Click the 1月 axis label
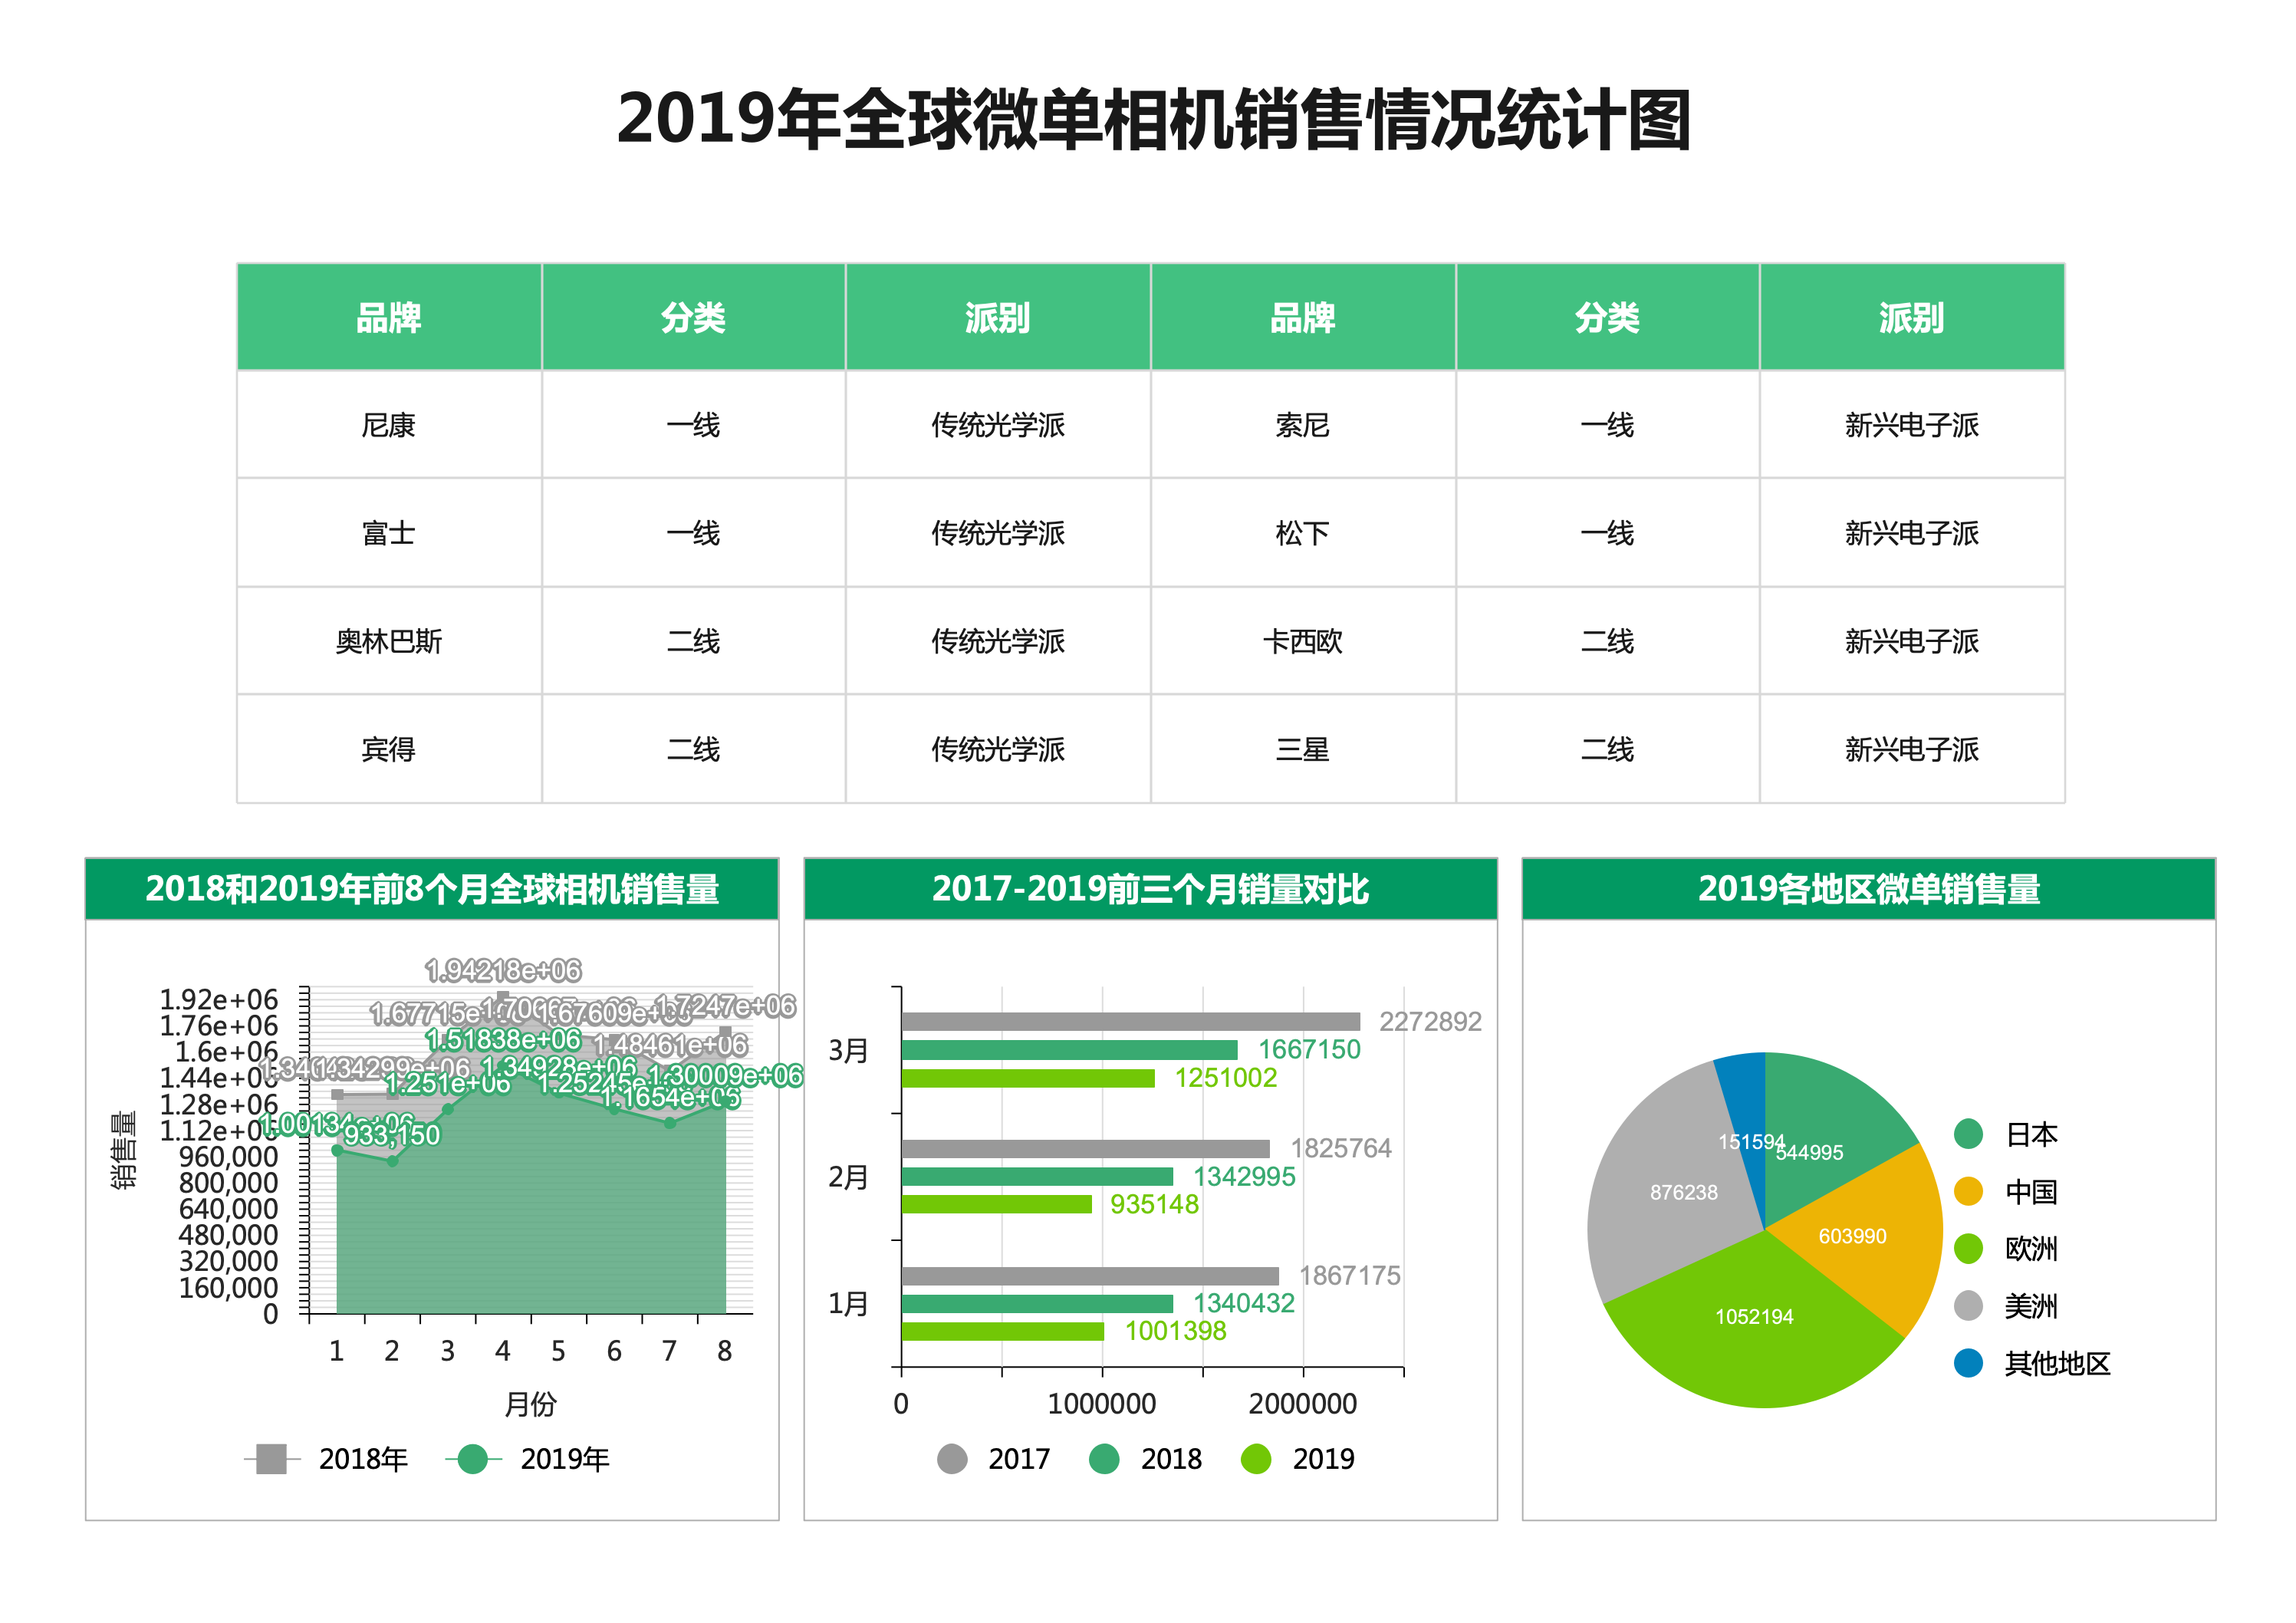 (x=848, y=1304)
